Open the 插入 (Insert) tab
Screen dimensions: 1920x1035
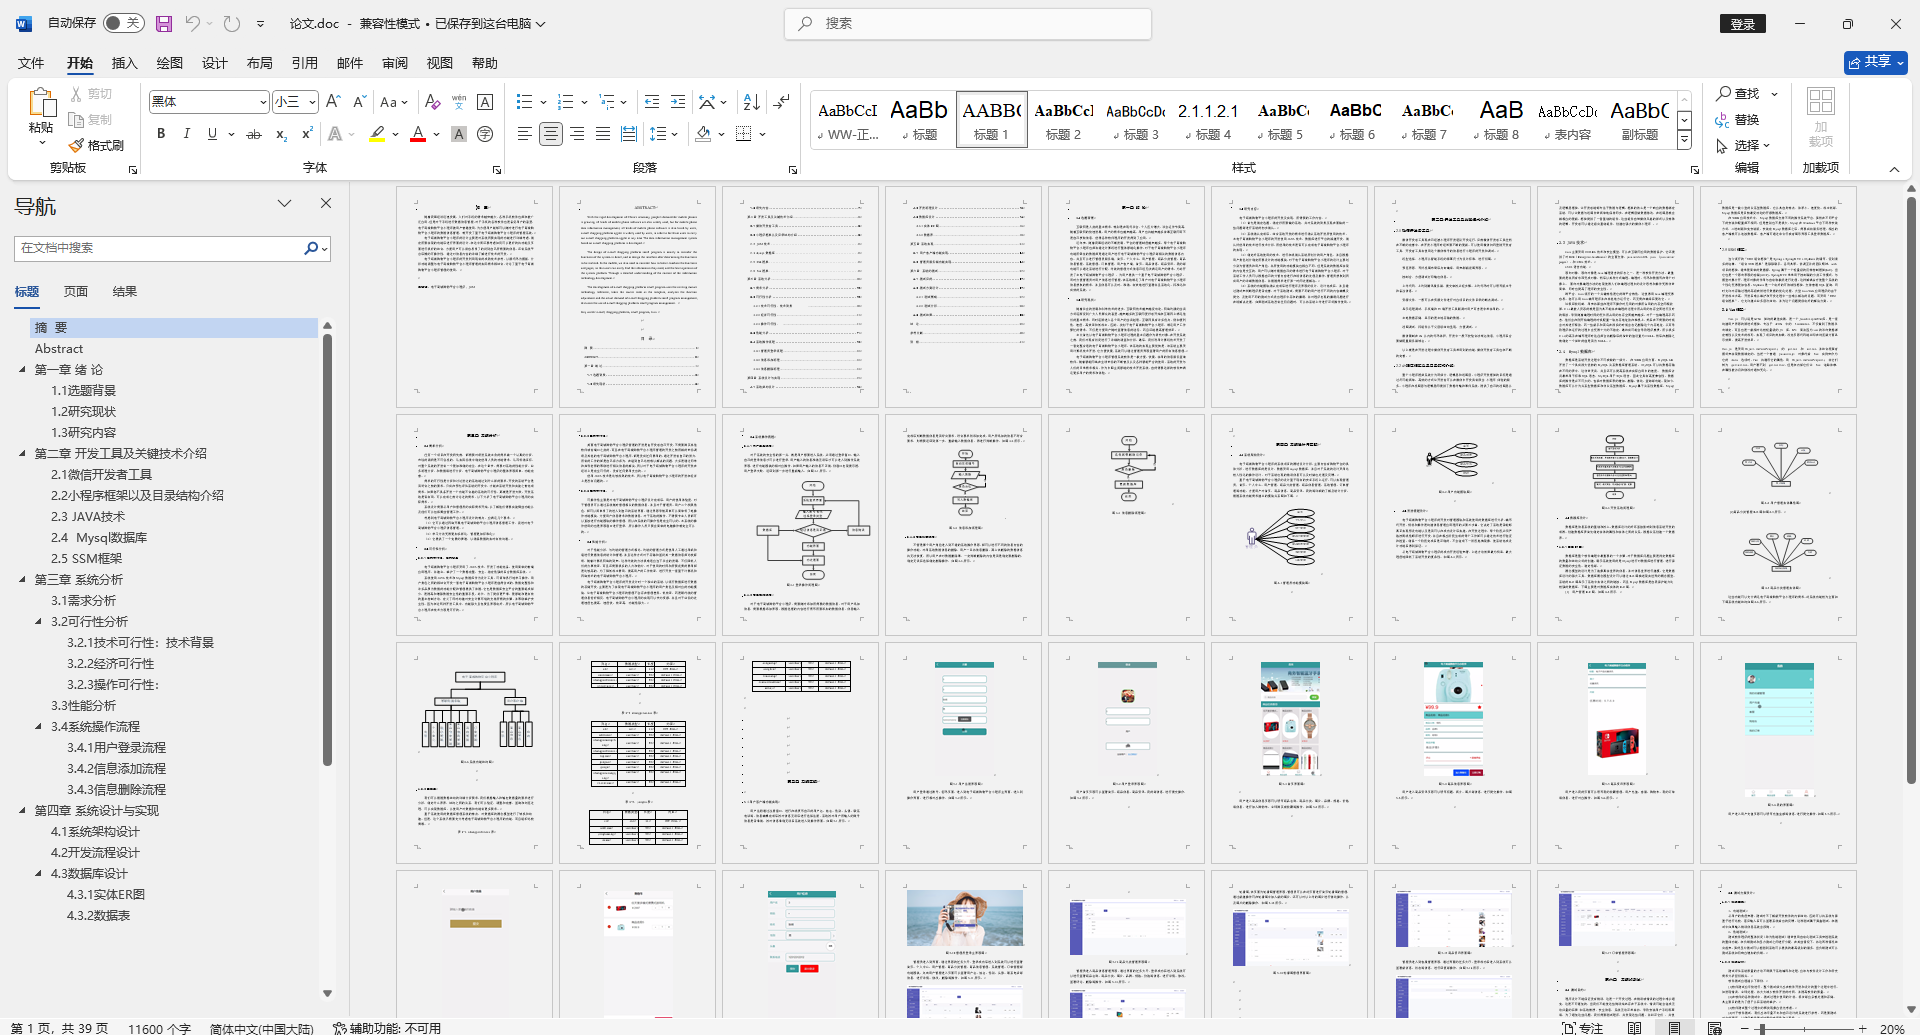pos(124,63)
